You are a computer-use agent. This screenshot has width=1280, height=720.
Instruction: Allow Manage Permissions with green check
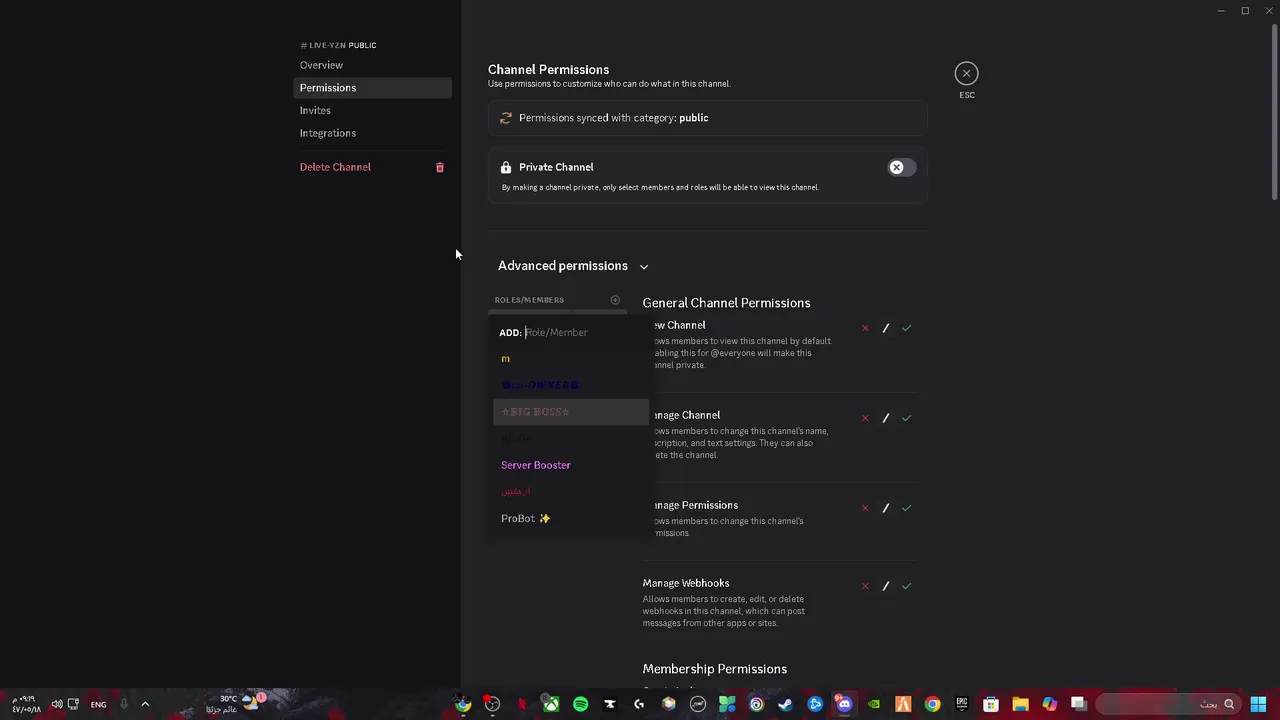tap(906, 508)
